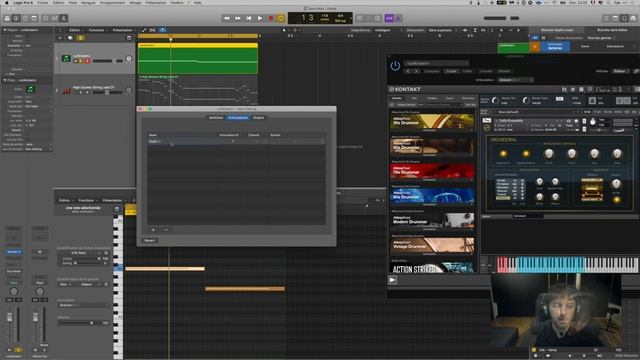This screenshot has width=640, height=360.
Task: Open the Library button in the control bar
Action: [x=7, y=18]
